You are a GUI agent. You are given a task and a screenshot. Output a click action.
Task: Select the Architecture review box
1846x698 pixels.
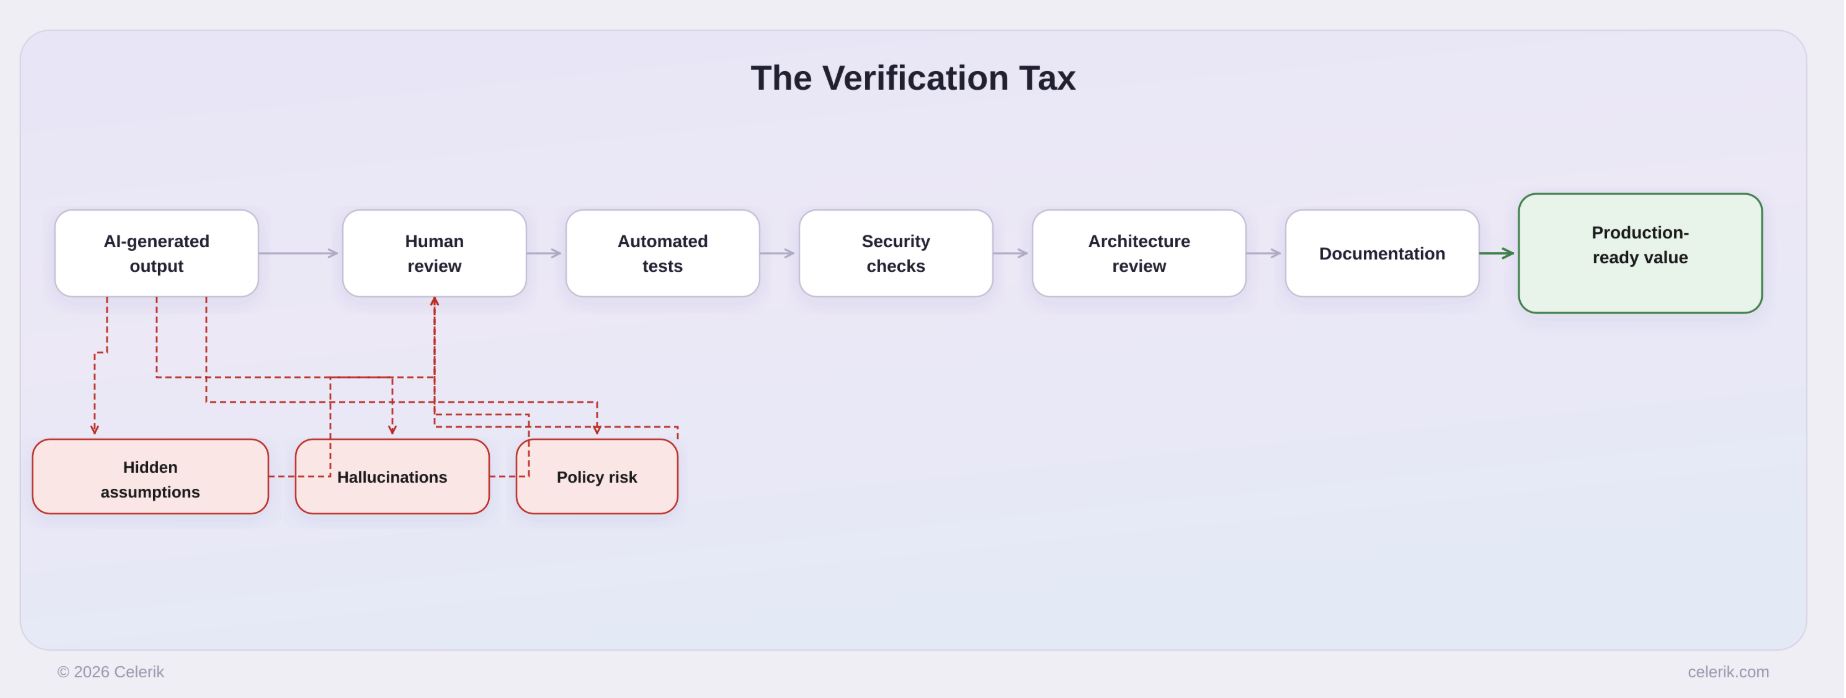[x=1139, y=253]
